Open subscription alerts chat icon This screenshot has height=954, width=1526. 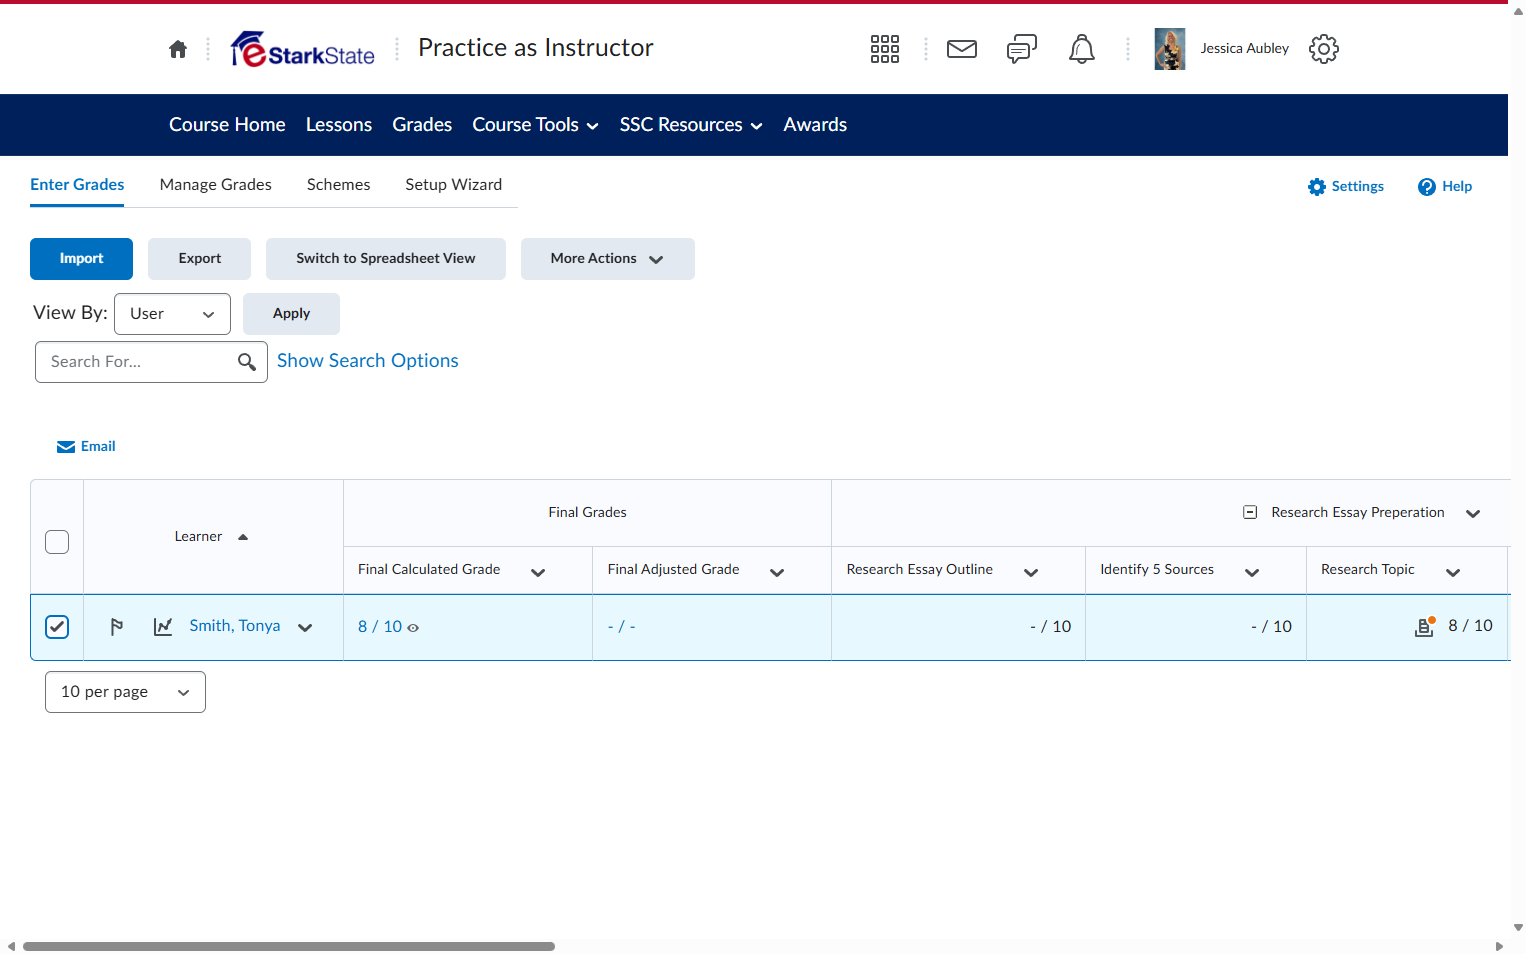(x=1022, y=49)
